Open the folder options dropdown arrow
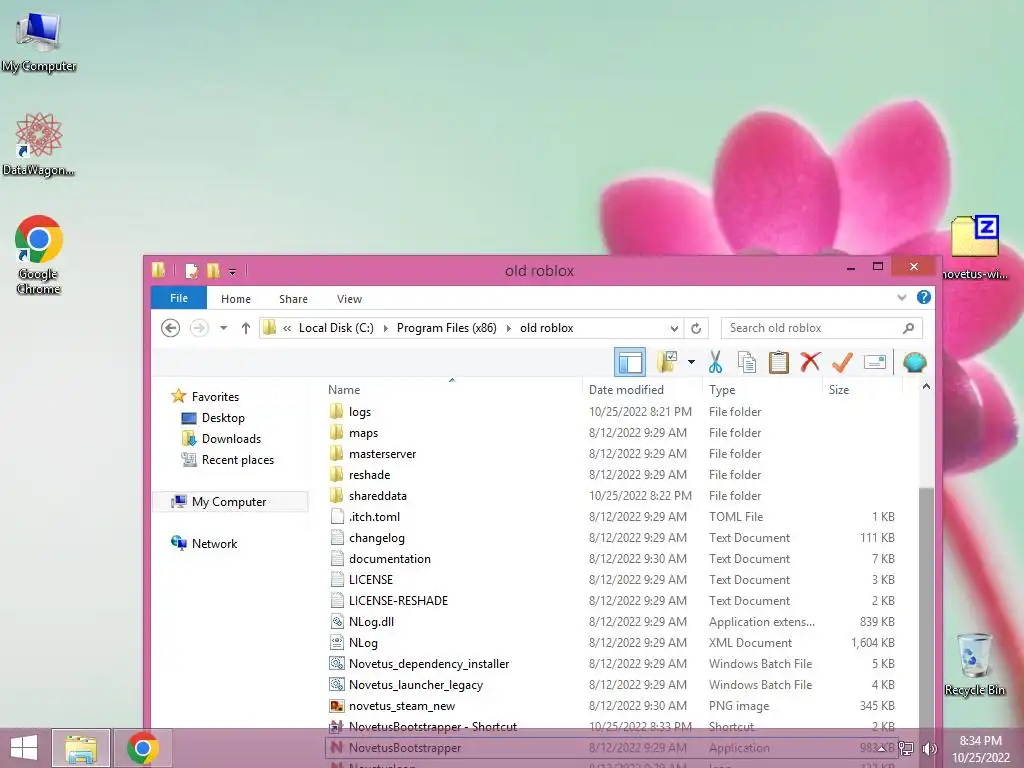This screenshot has height=768, width=1024. point(691,362)
